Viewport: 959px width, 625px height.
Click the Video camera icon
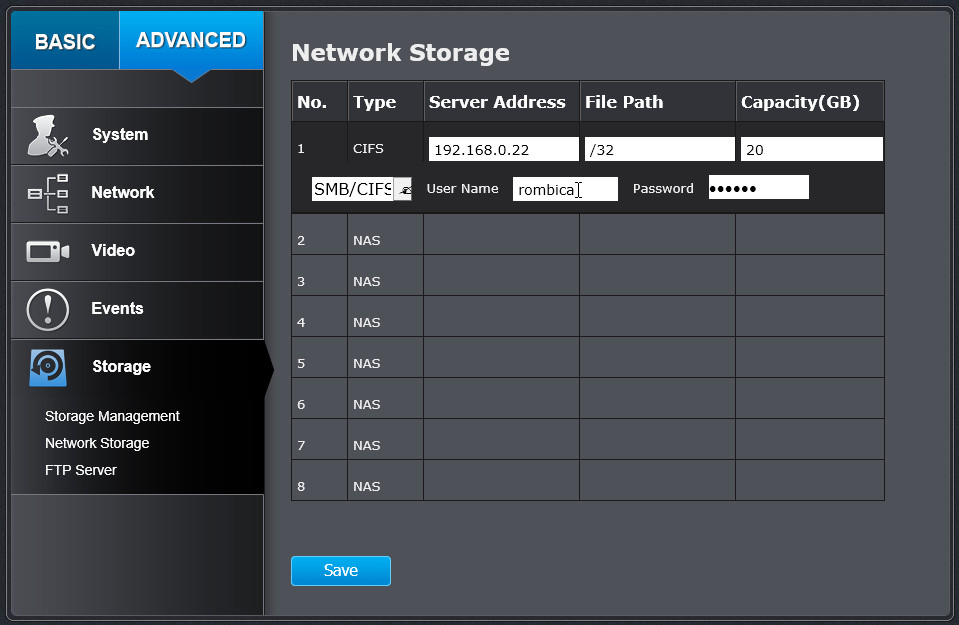(47, 251)
